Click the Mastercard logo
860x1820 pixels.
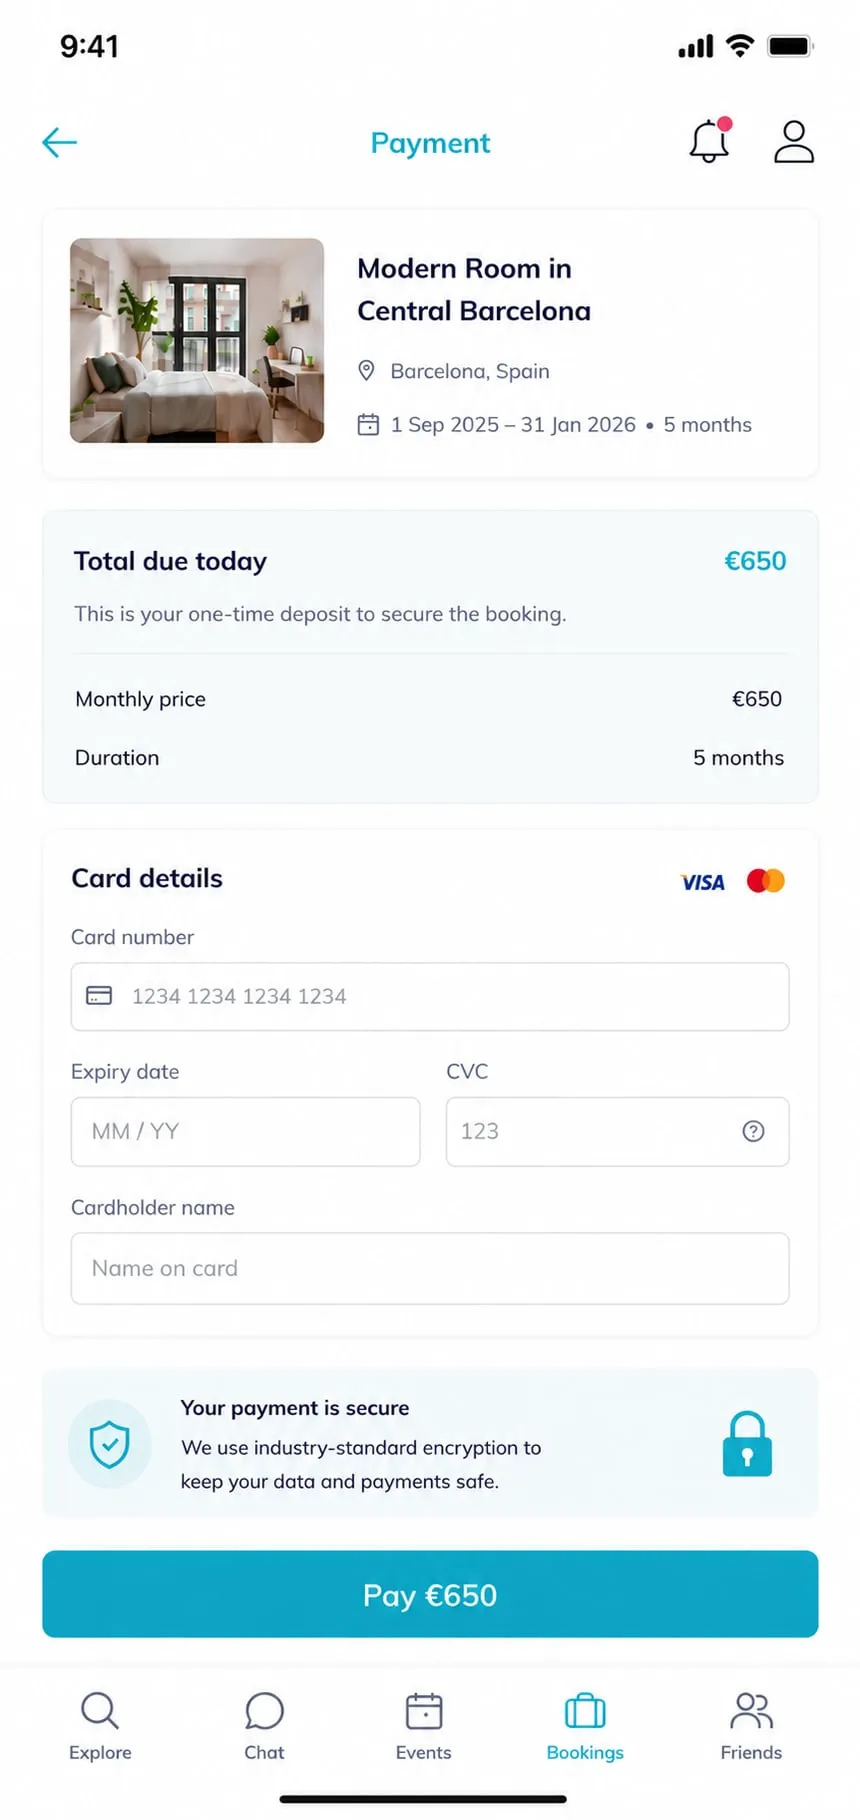tap(766, 881)
